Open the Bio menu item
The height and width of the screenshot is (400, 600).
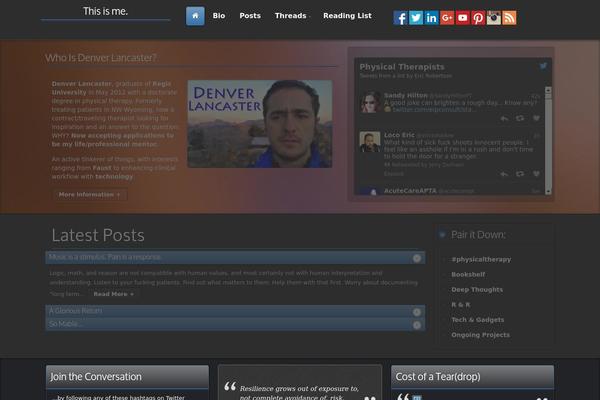(x=219, y=16)
